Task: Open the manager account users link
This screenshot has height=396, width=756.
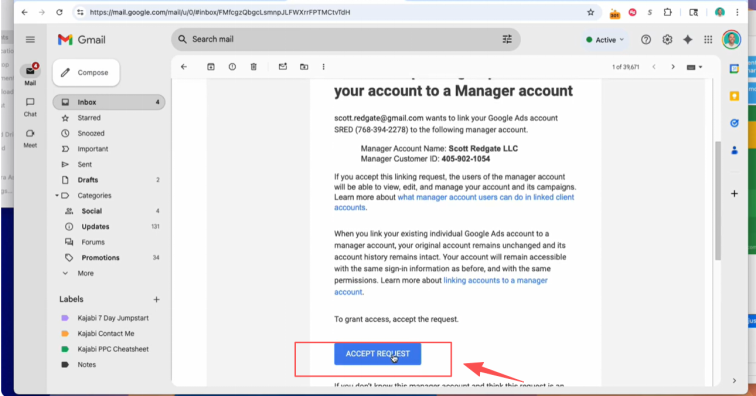Action: tap(486, 197)
